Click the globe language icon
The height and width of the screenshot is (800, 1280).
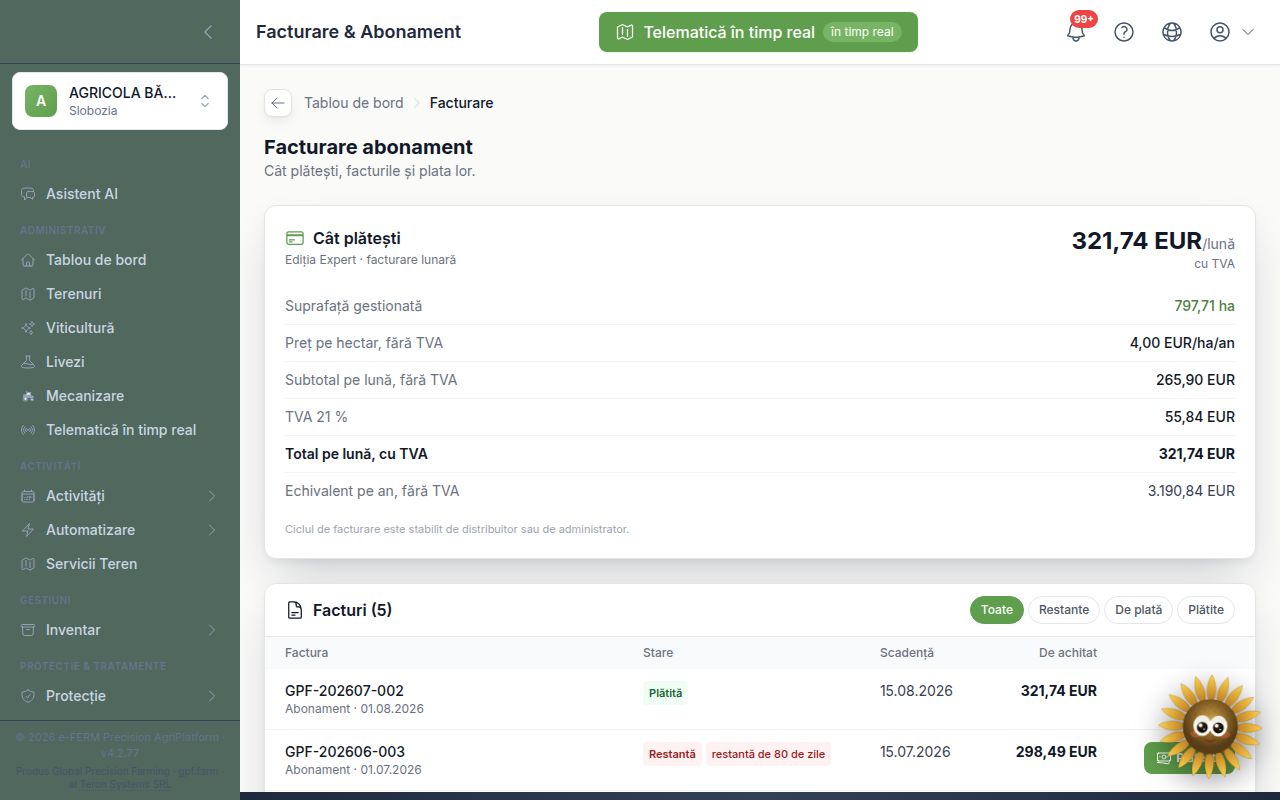1172,32
